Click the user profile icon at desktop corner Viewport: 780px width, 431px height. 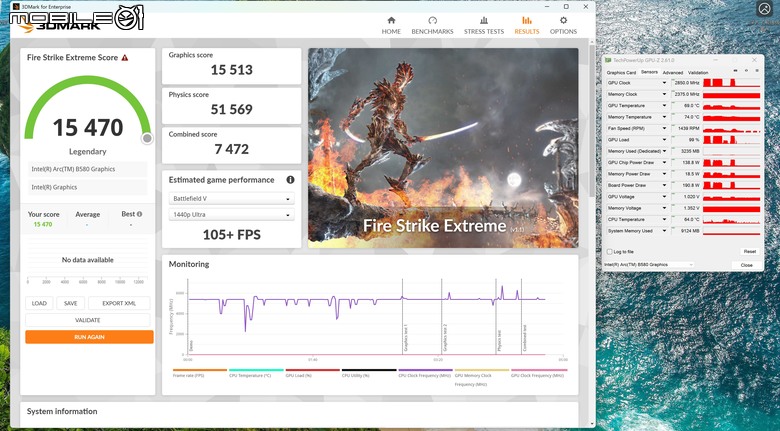point(764,9)
